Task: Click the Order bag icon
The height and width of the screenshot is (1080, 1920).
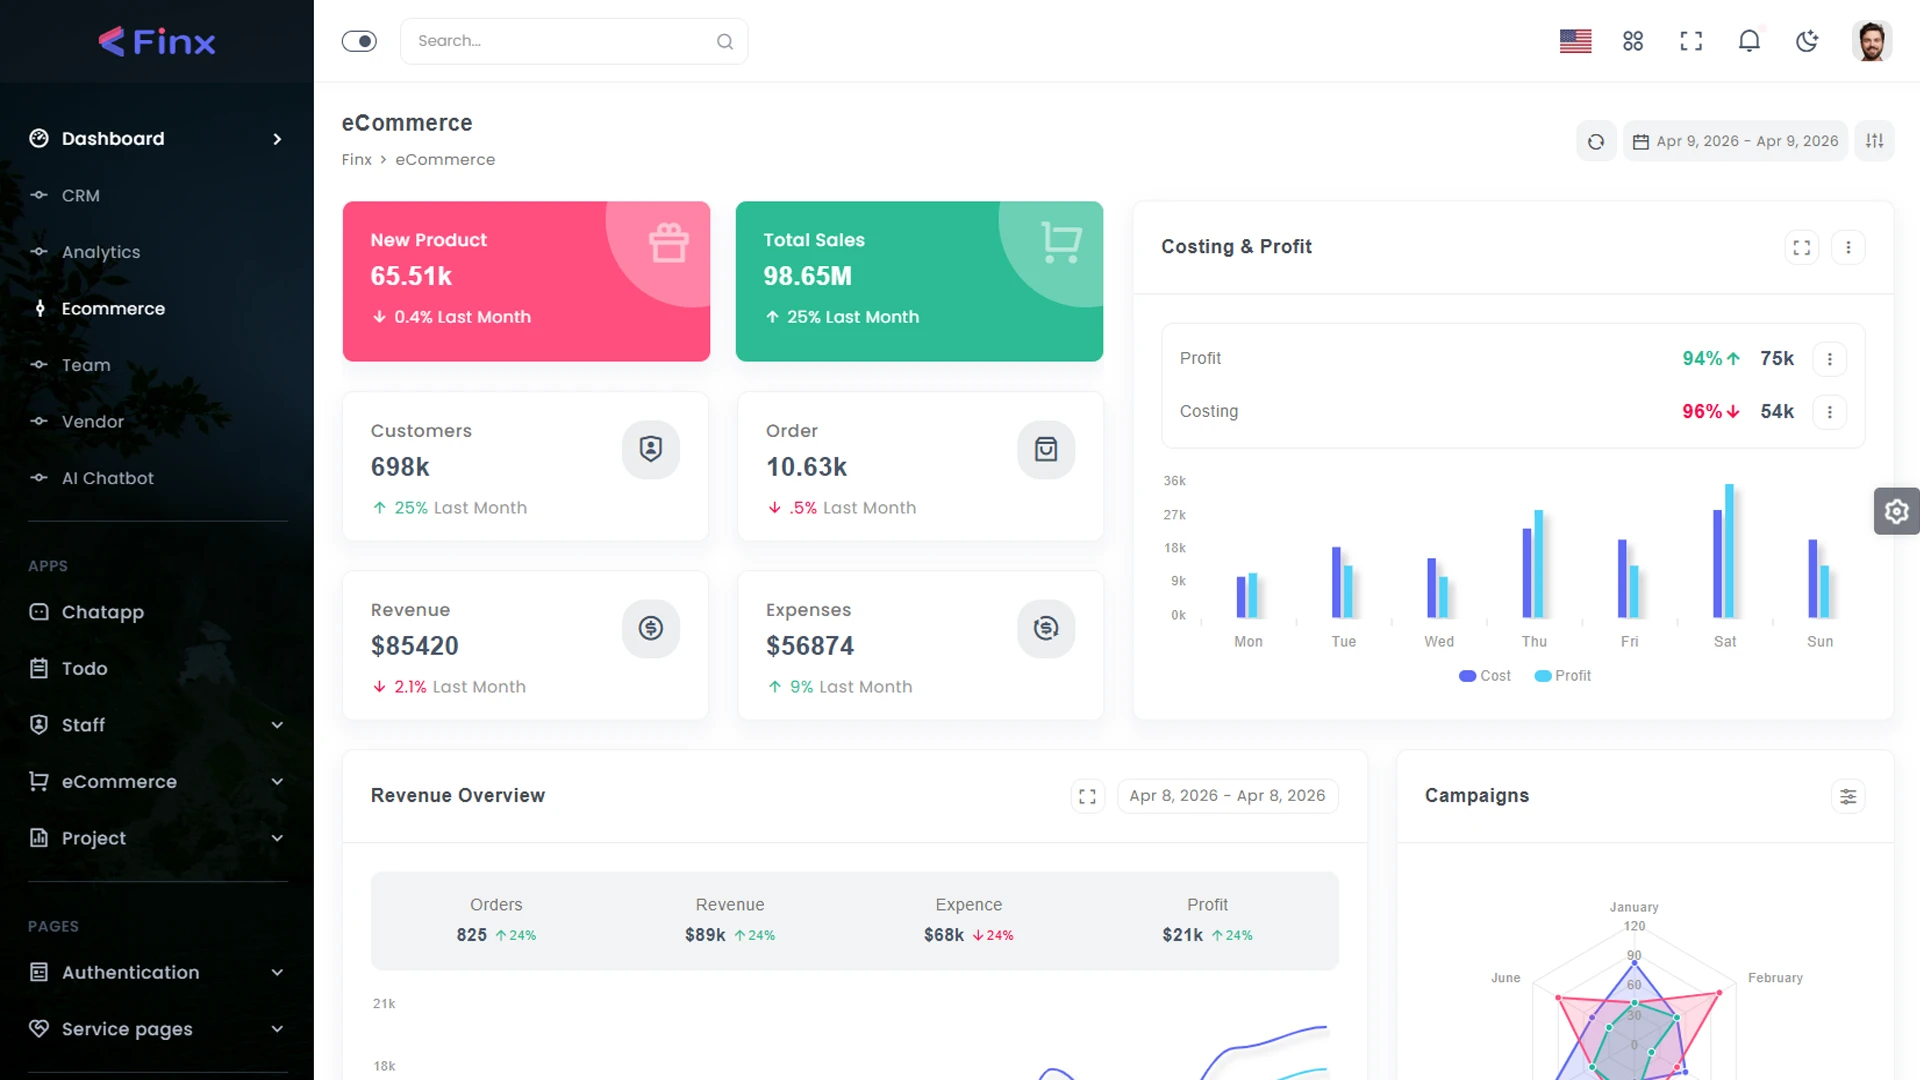Action: click(1046, 449)
